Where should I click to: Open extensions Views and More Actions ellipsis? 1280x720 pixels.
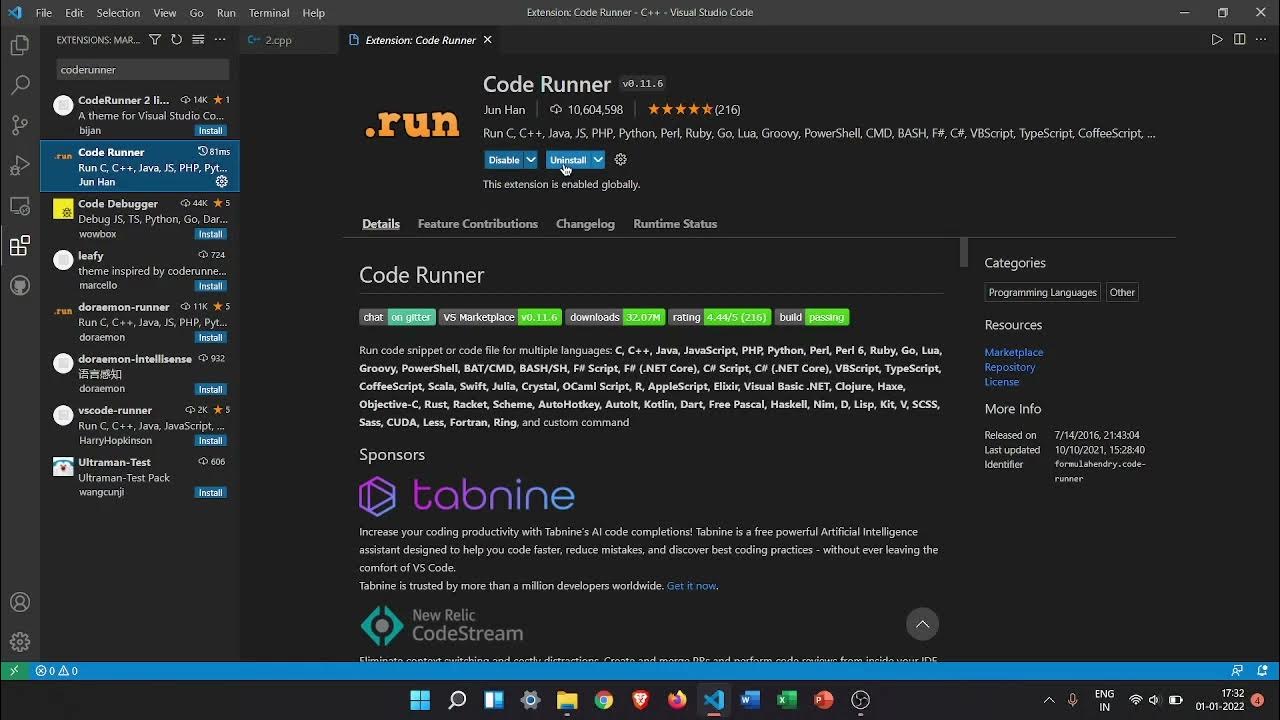220,40
